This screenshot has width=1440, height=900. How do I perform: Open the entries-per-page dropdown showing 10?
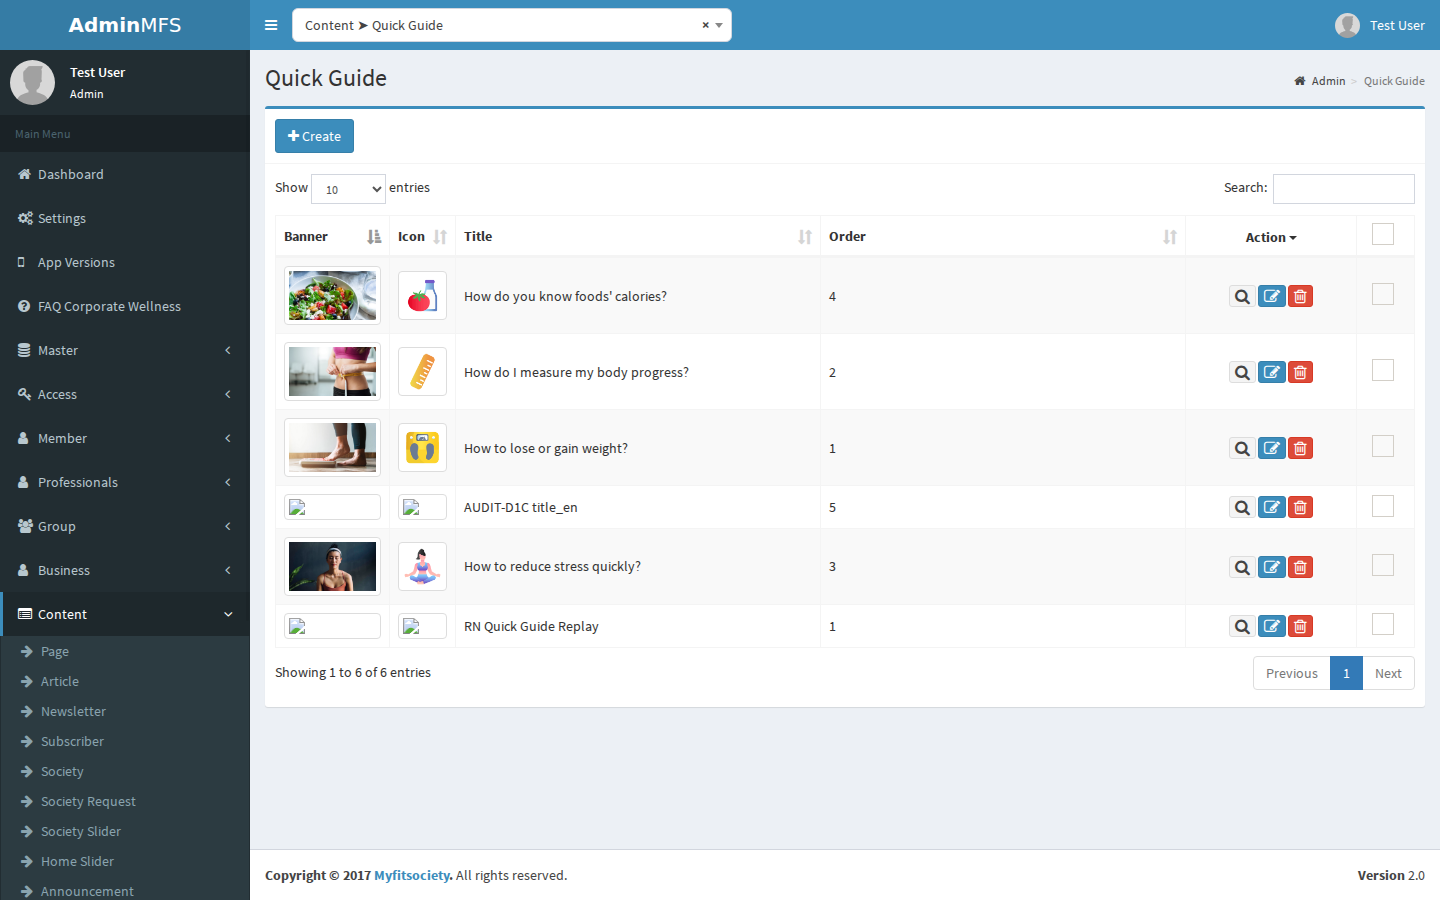pos(348,189)
